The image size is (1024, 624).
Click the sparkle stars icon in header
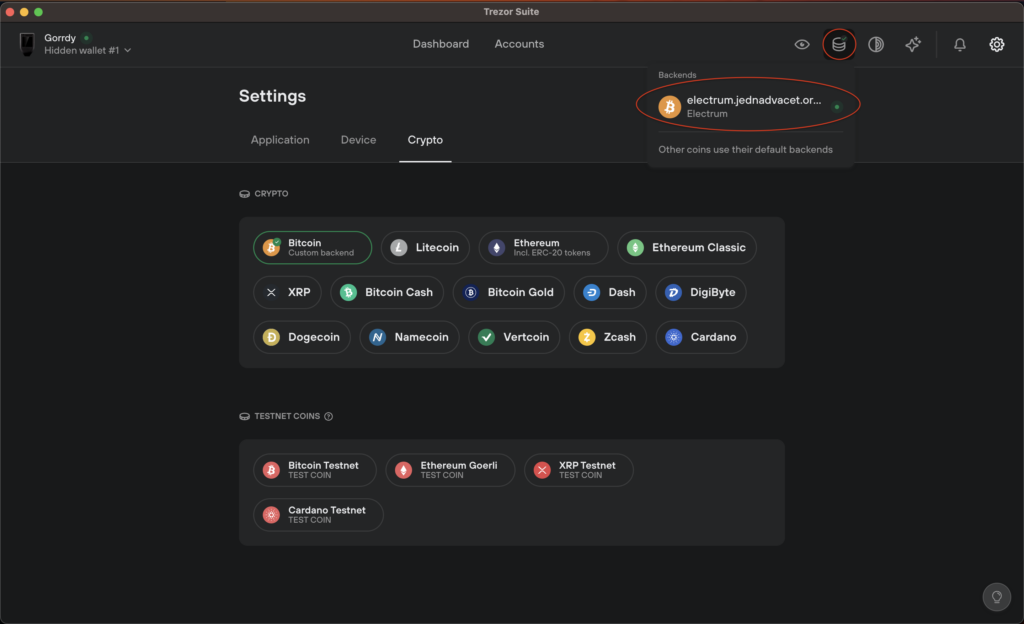click(x=913, y=44)
